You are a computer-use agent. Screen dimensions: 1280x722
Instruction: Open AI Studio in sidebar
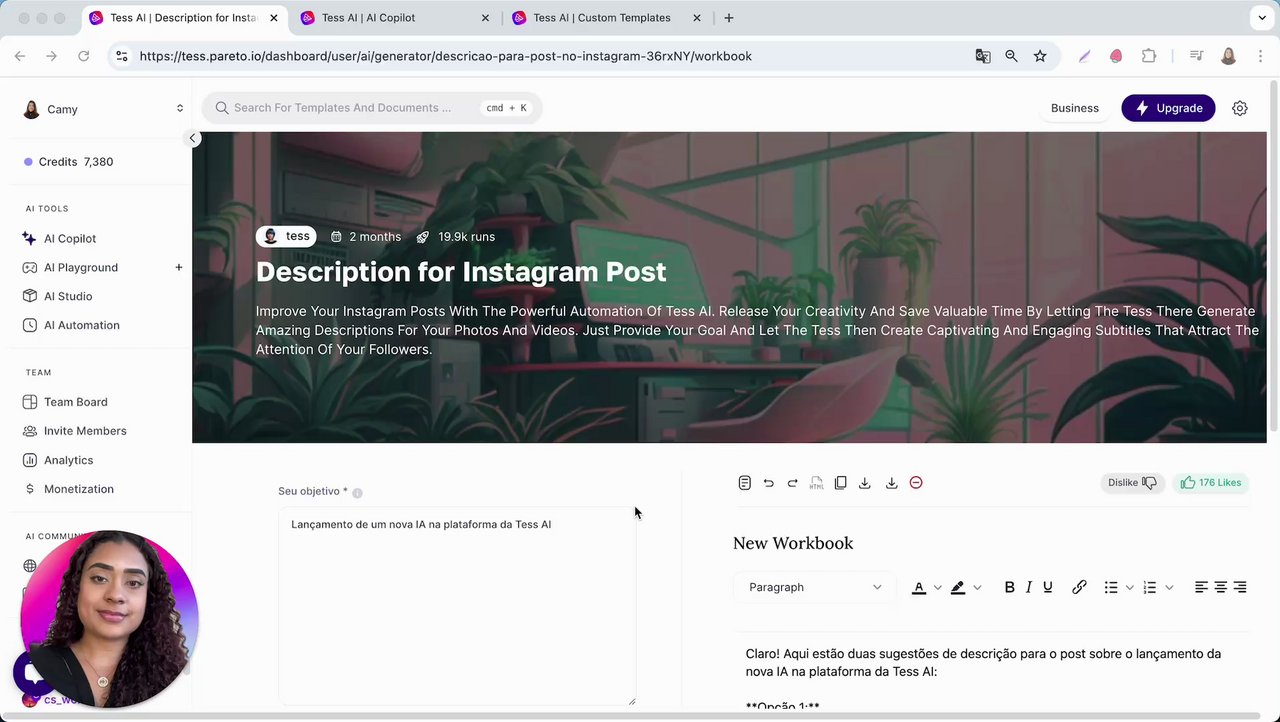pyautogui.click(x=68, y=296)
